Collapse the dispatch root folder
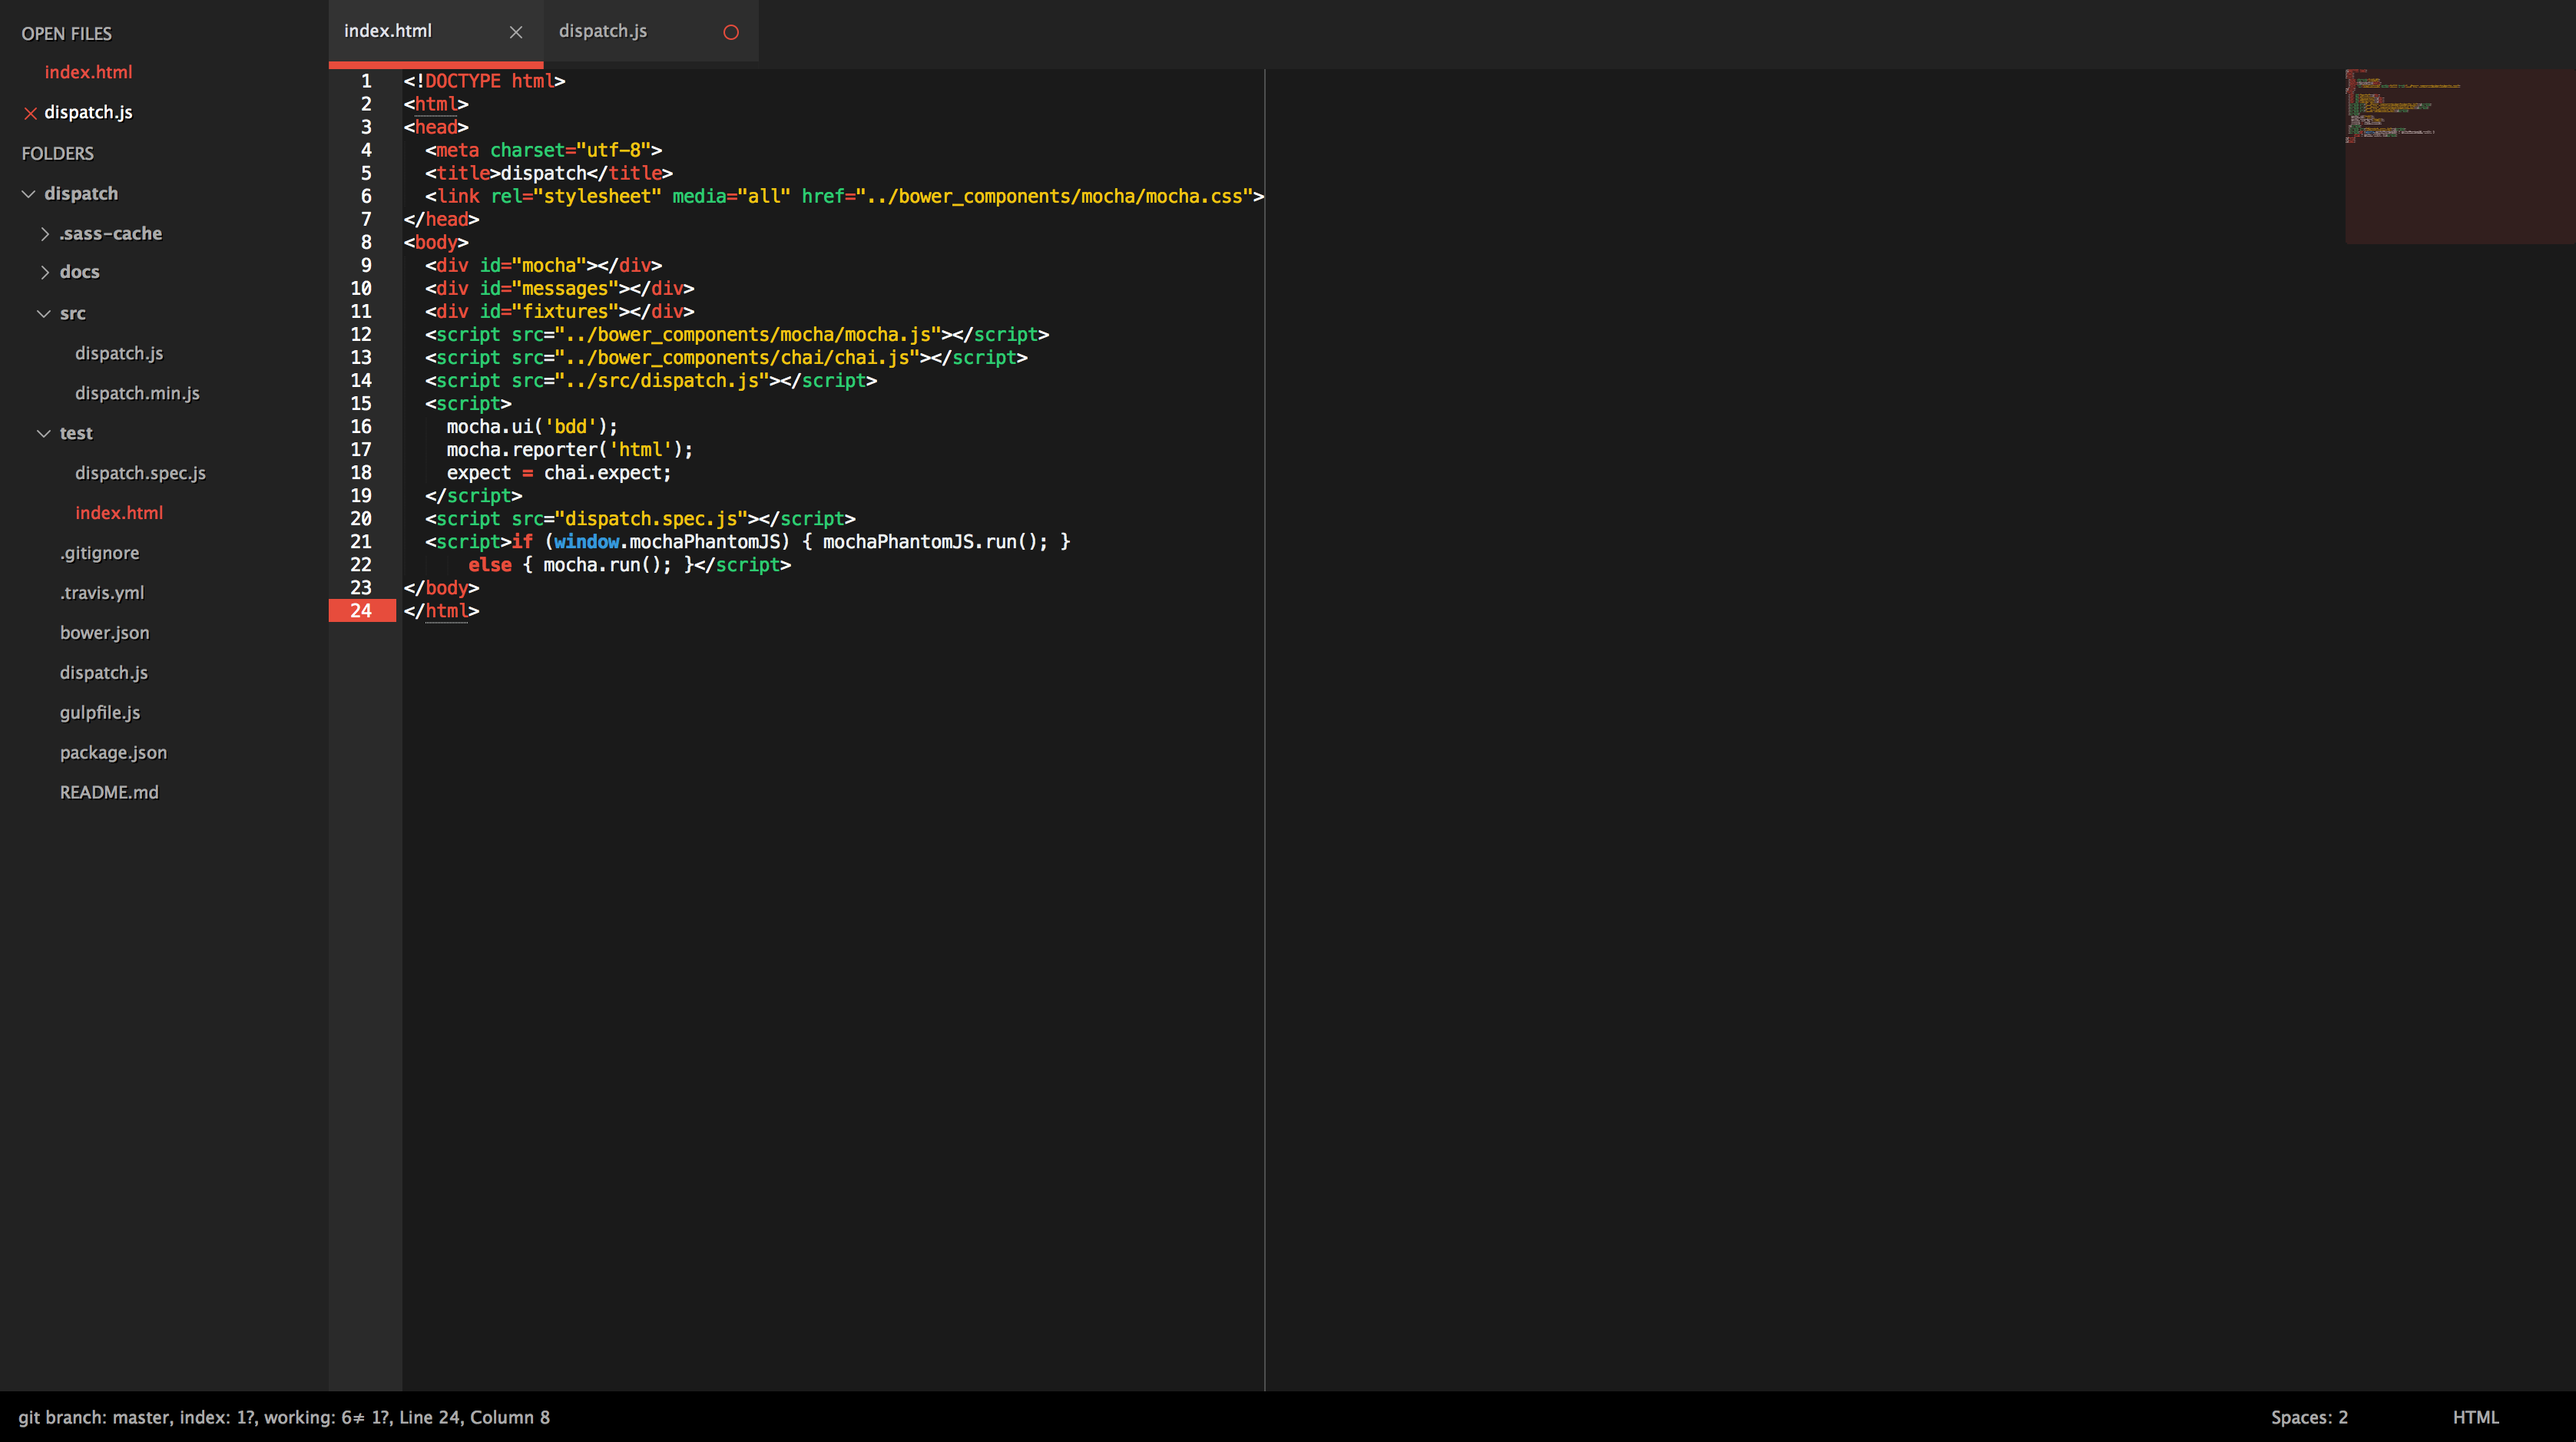The image size is (2576, 1442). click(x=29, y=194)
